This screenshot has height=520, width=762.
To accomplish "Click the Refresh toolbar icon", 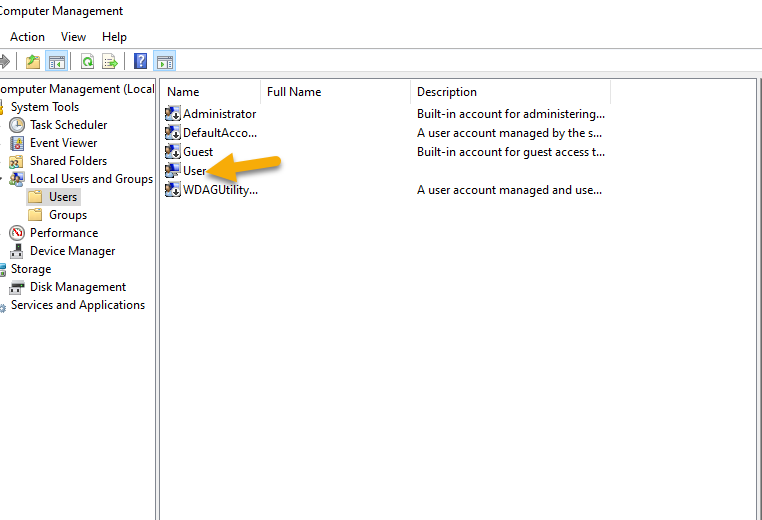I will coord(88,62).
